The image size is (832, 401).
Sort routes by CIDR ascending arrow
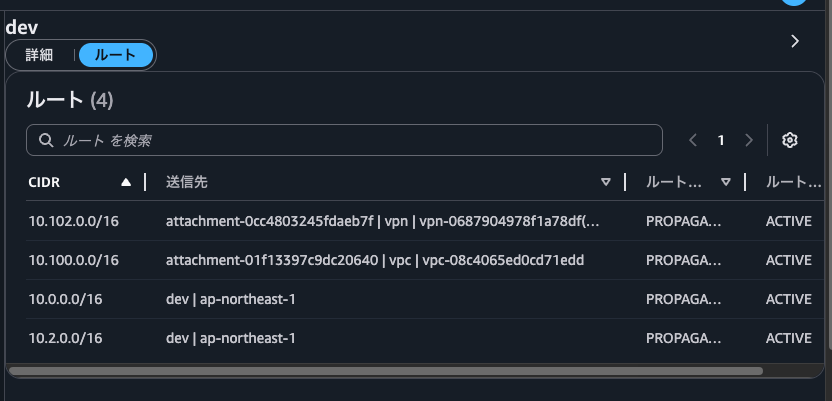tap(126, 182)
